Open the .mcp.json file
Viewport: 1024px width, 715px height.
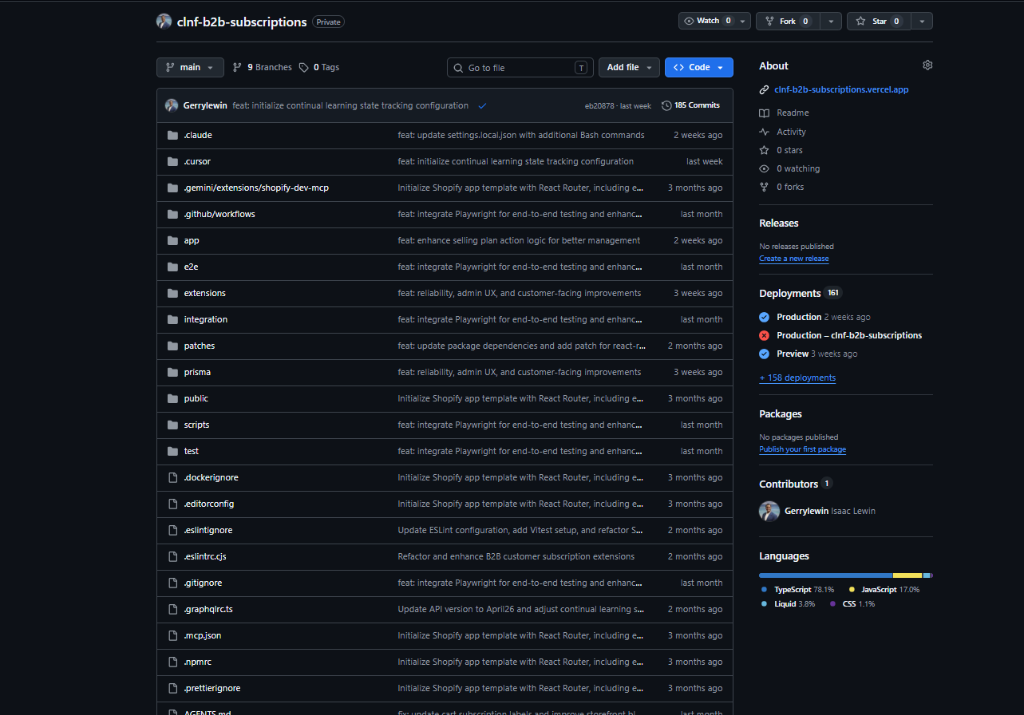202,636
